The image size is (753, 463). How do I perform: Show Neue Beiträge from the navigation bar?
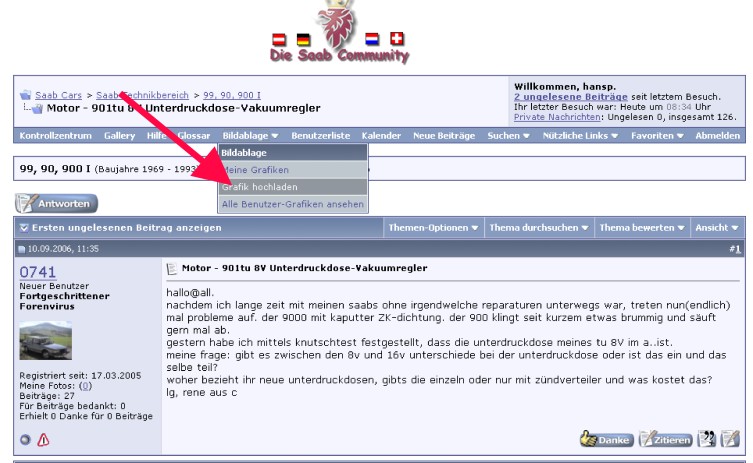point(444,136)
